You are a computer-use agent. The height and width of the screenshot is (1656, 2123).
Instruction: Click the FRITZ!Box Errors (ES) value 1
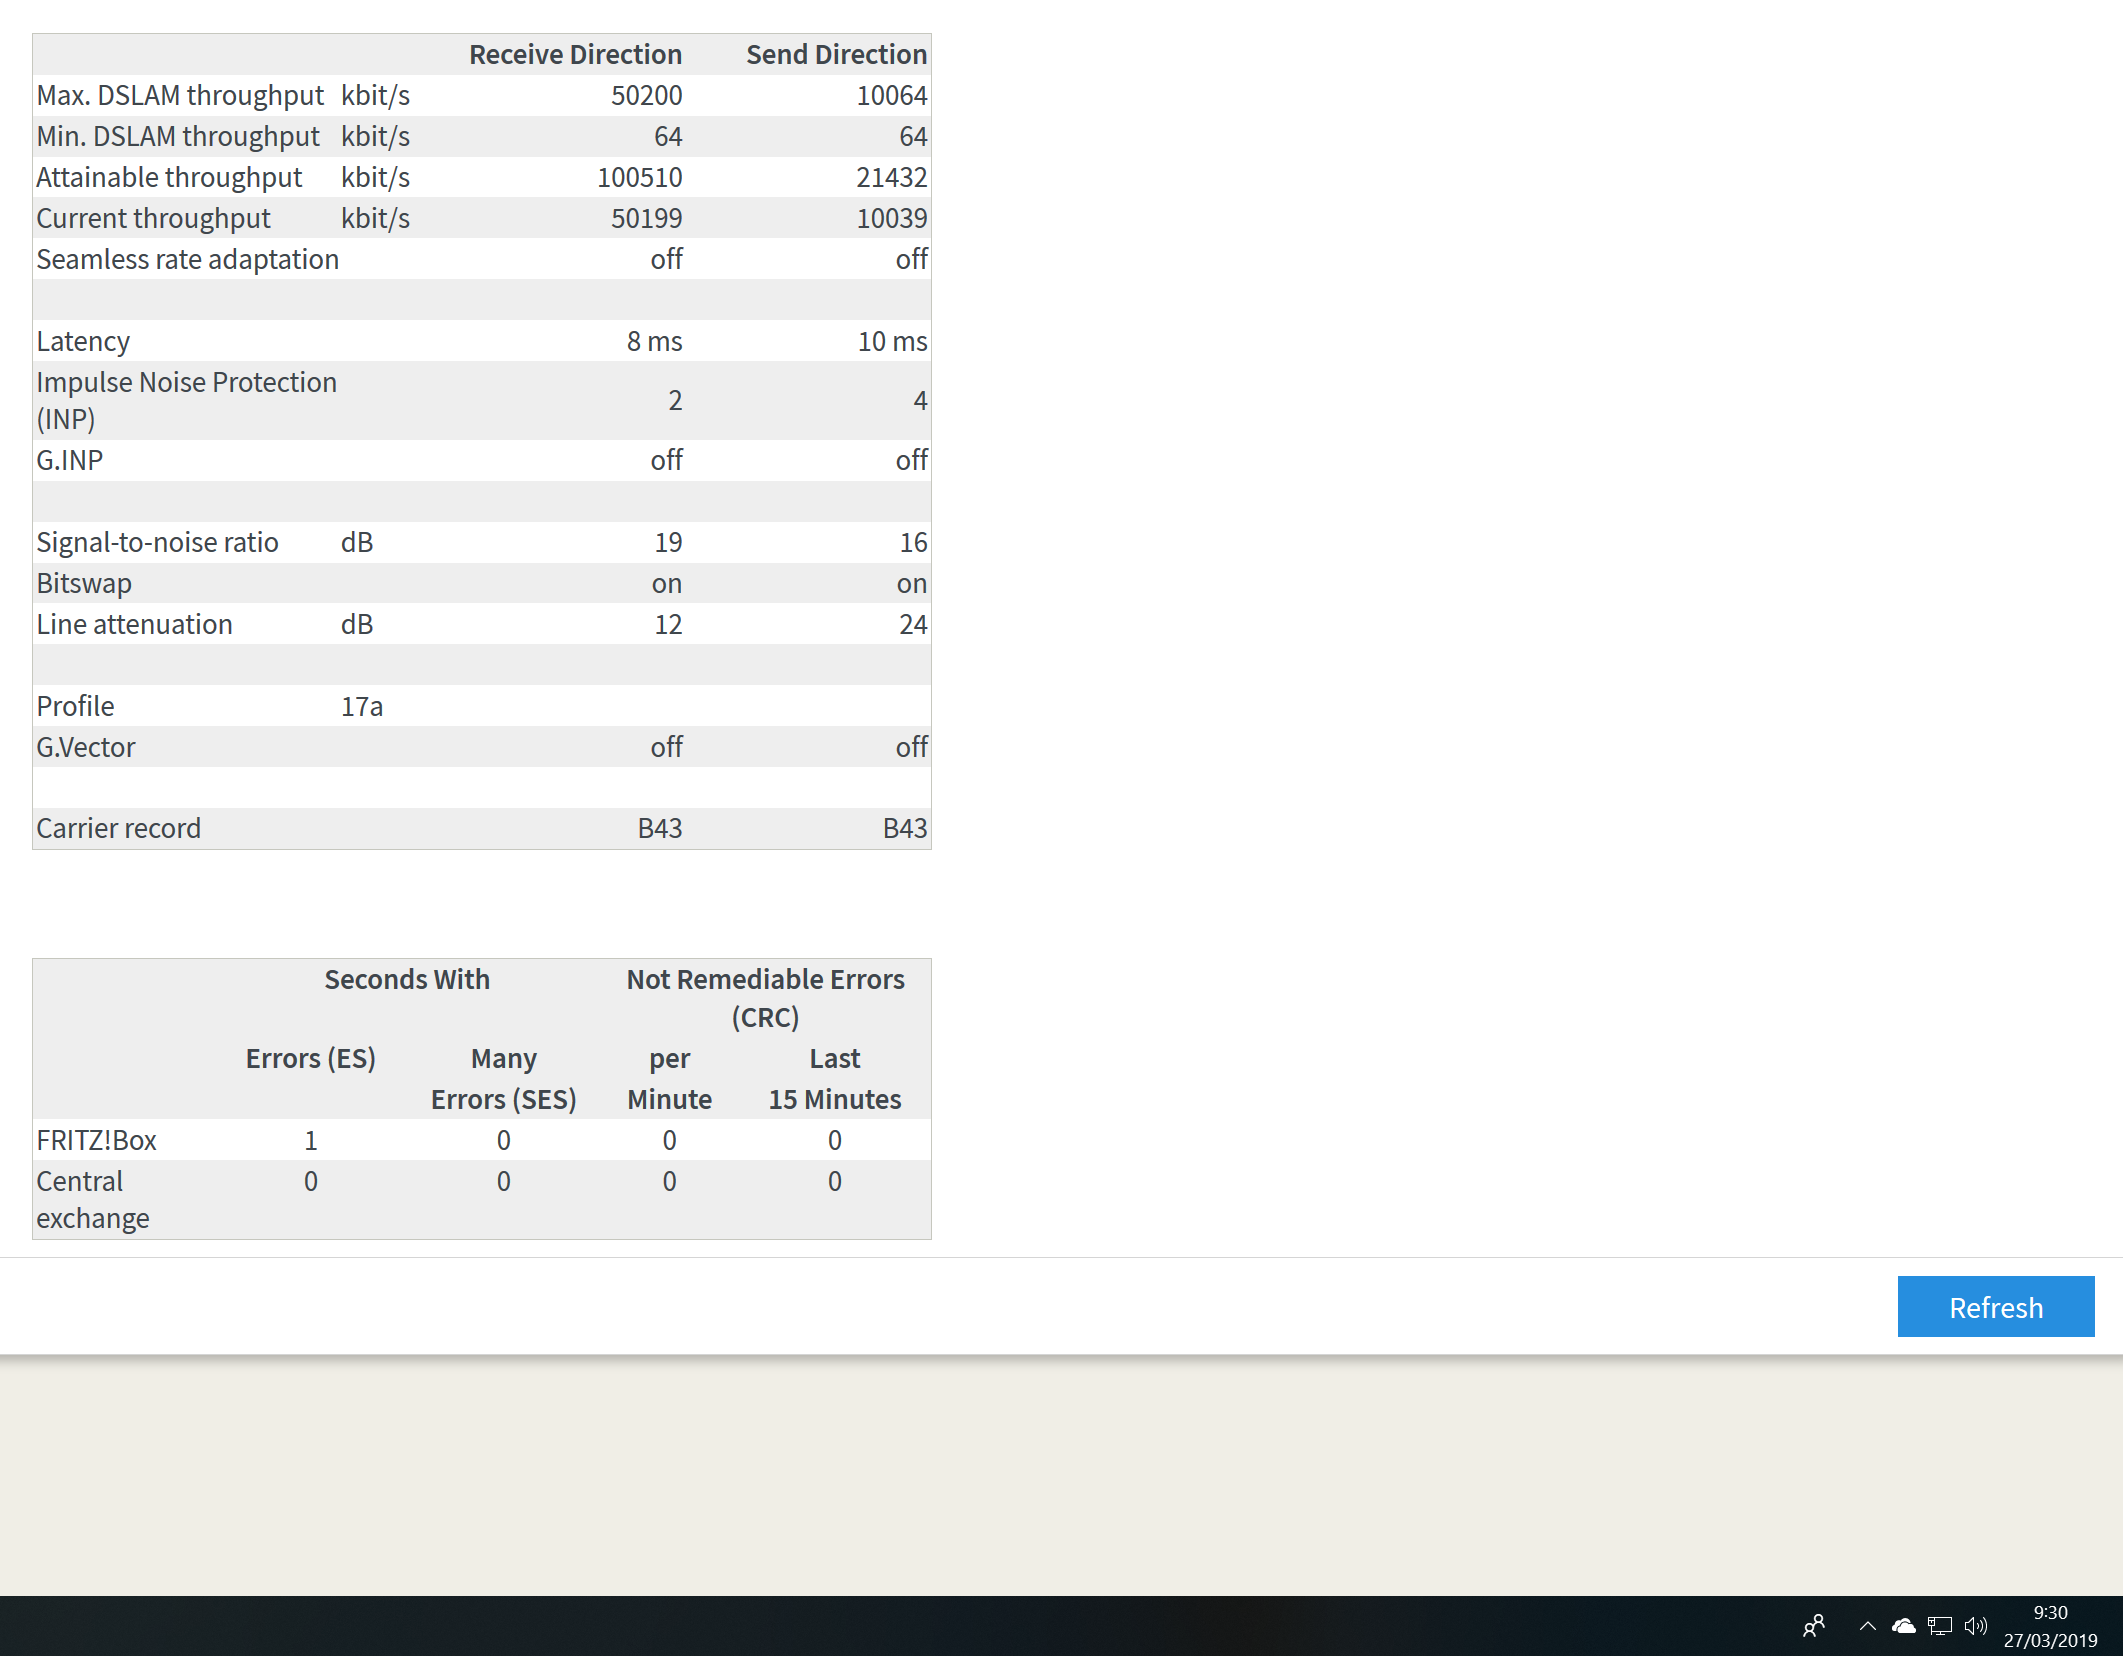[x=310, y=1140]
